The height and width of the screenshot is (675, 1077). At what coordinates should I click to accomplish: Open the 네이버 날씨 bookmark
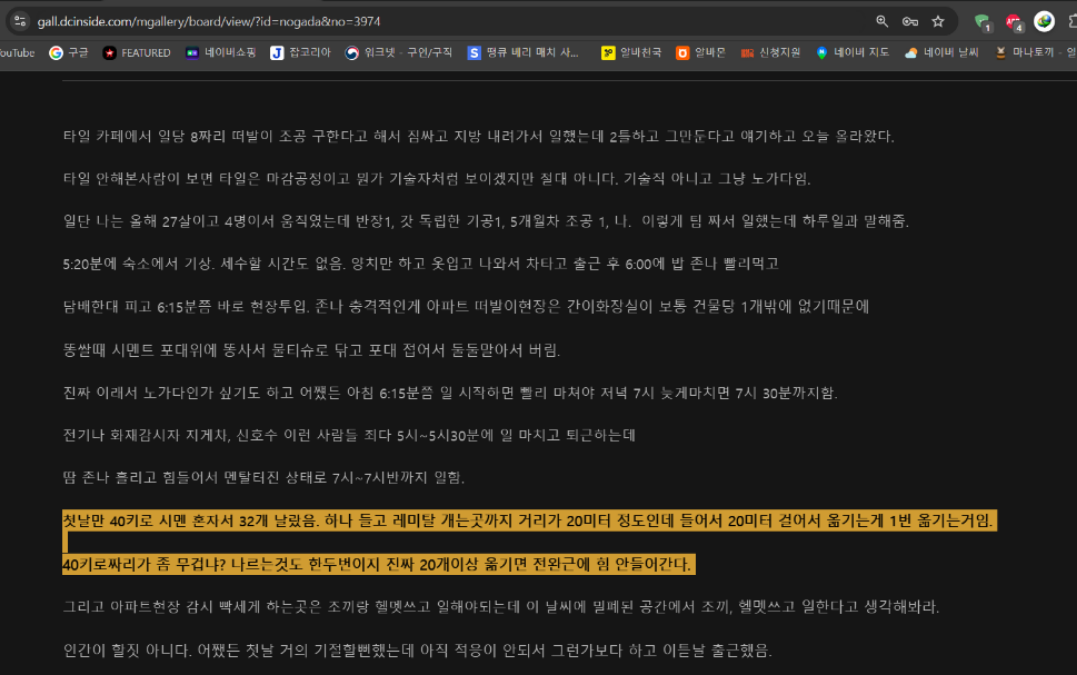[940, 53]
